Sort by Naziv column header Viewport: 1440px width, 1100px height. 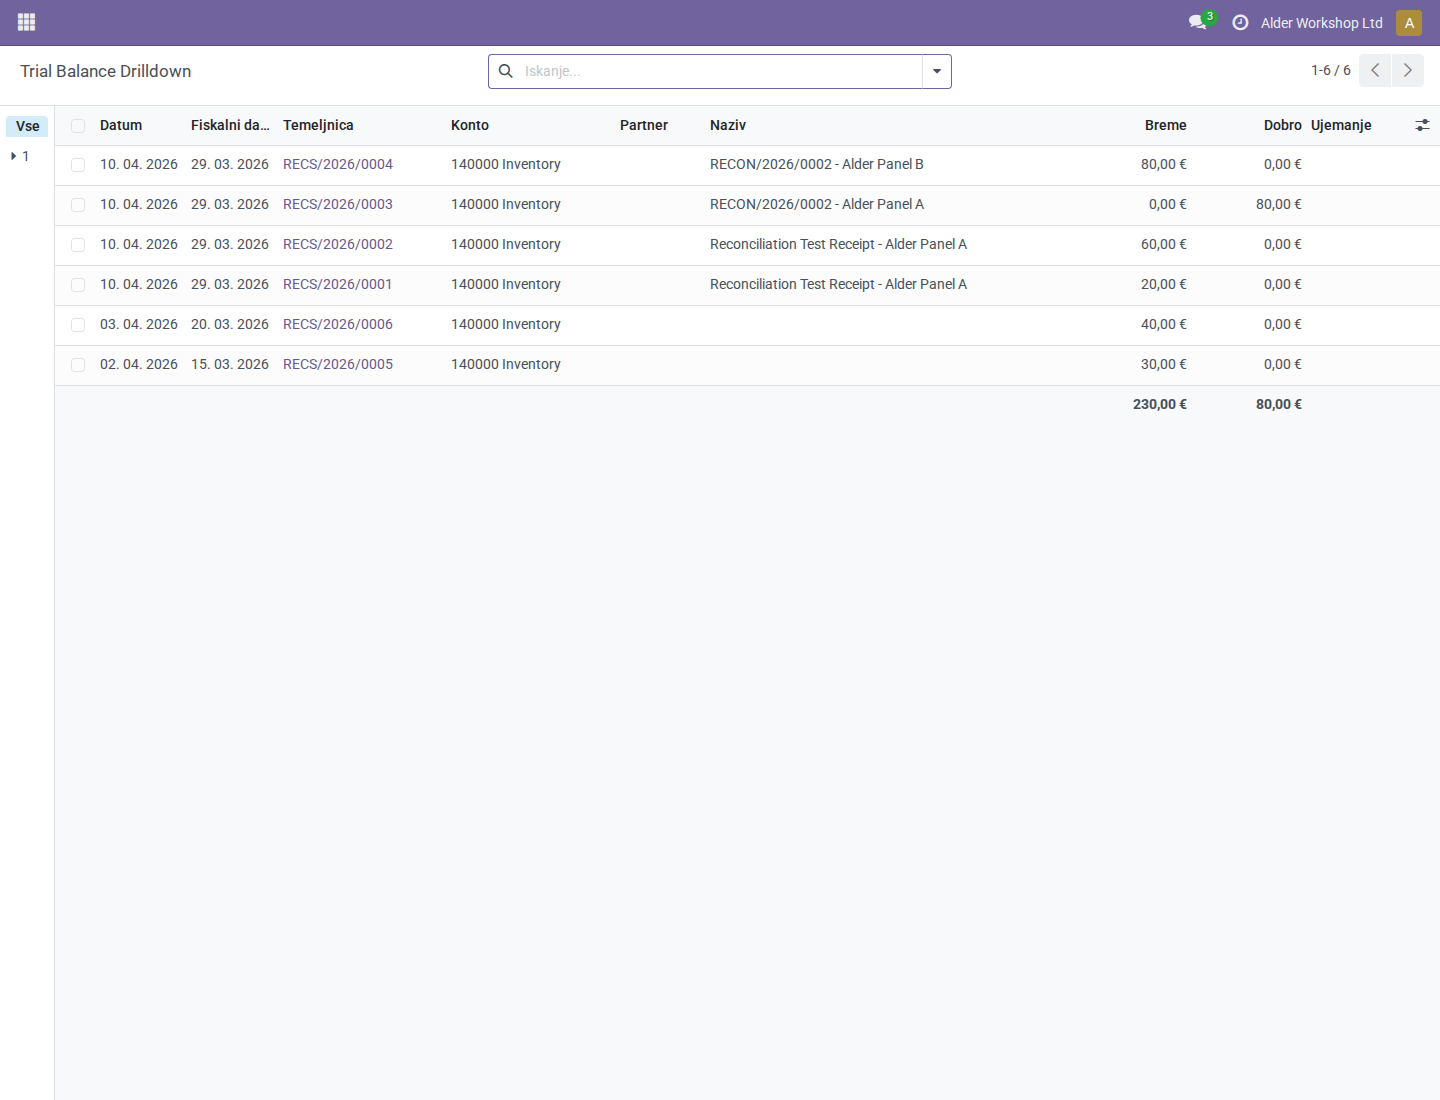728,125
